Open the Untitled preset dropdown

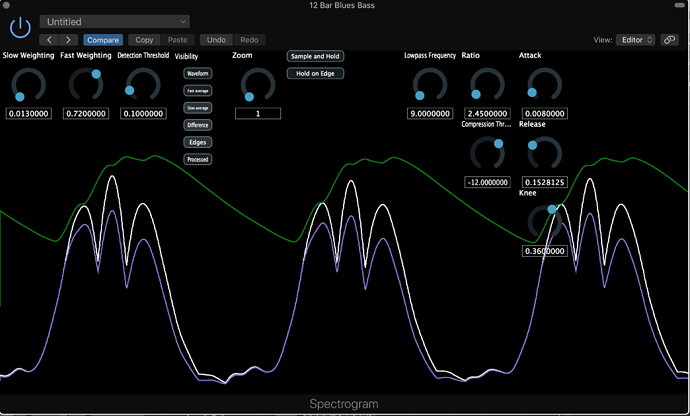(115, 22)
